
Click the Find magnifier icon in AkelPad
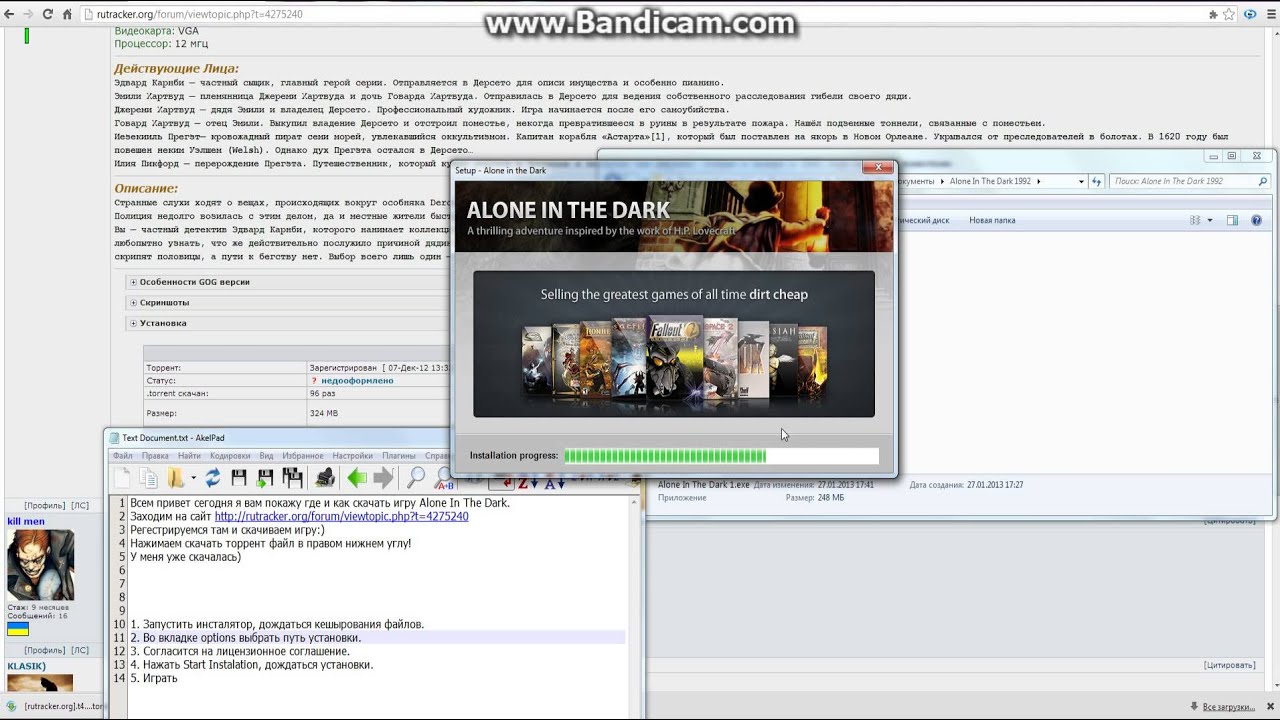point(416,478)
